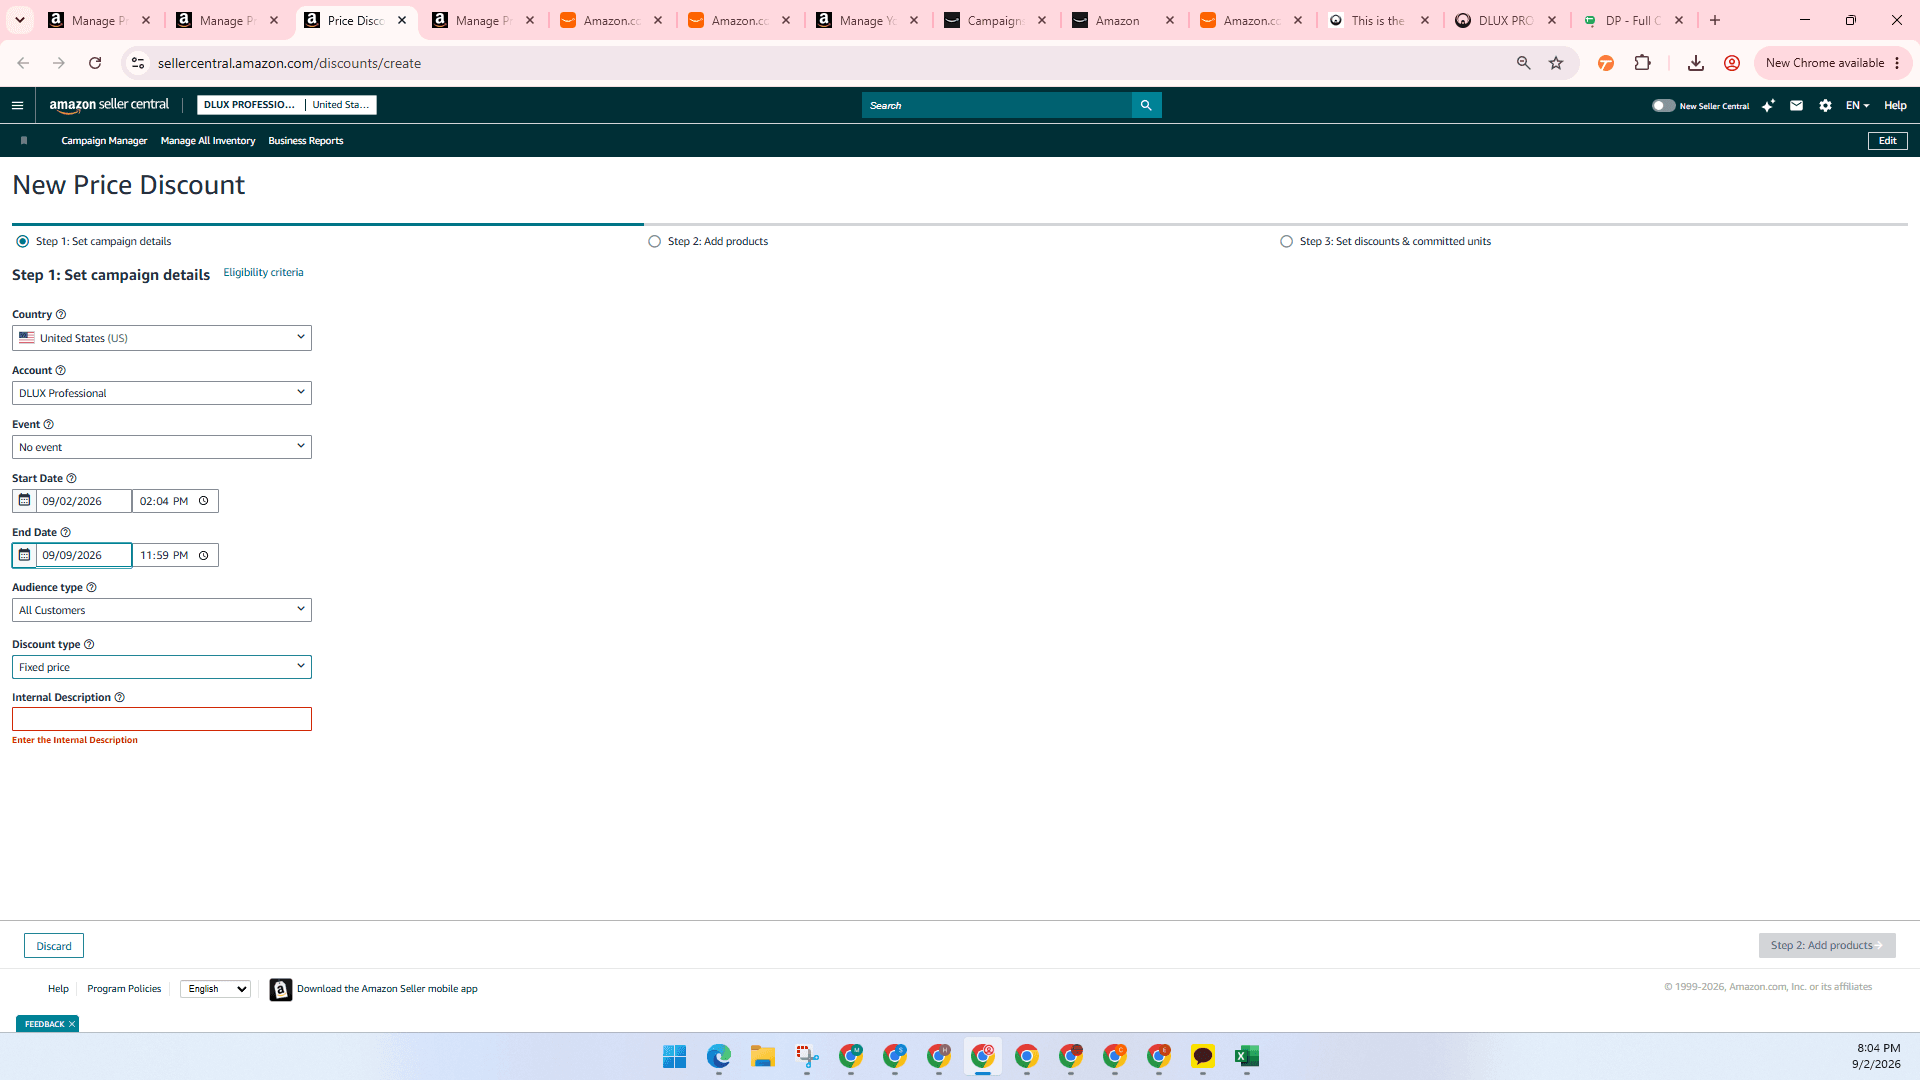
Task: Click the Amazon Seller Central logo
Action: coord(109,105)
